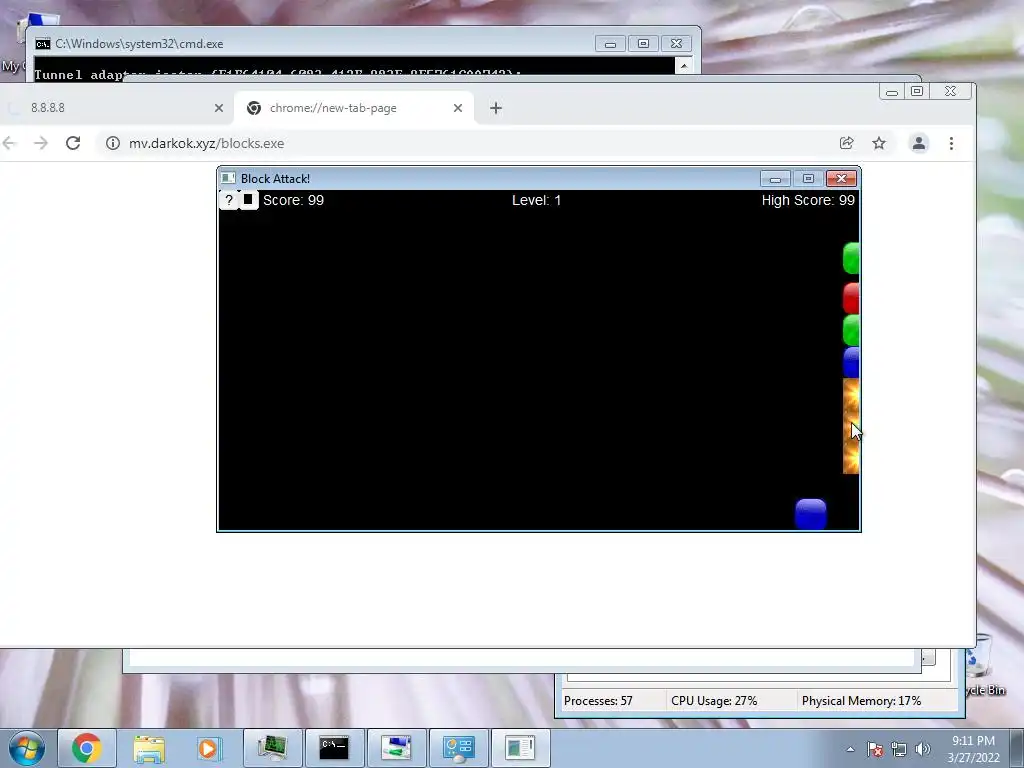
Task: Click CPU Usage: 27% in the status bar
Action: pyautogui.click(x=714, y=701)
